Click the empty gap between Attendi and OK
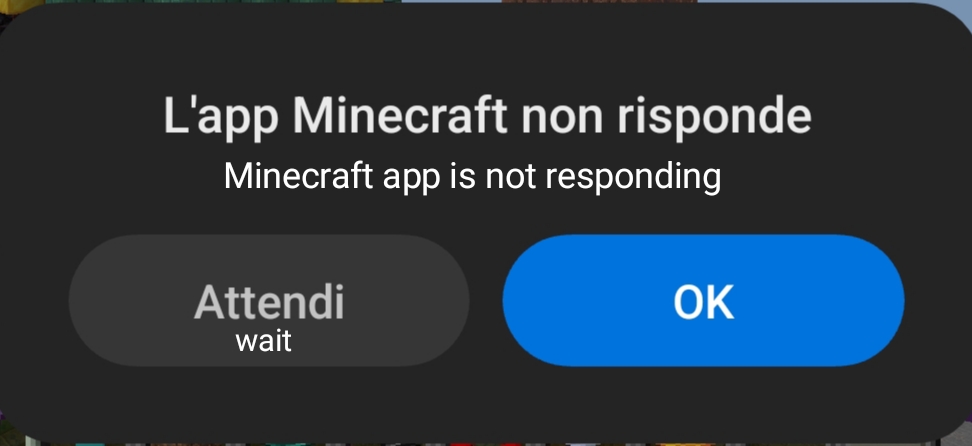 point(485,300)
